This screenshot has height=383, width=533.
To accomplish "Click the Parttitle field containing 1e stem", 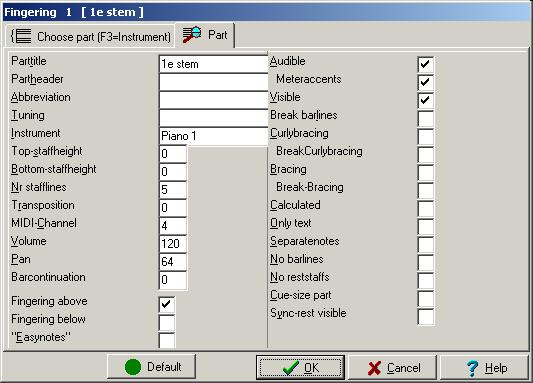I will click(x=213, y=64).
